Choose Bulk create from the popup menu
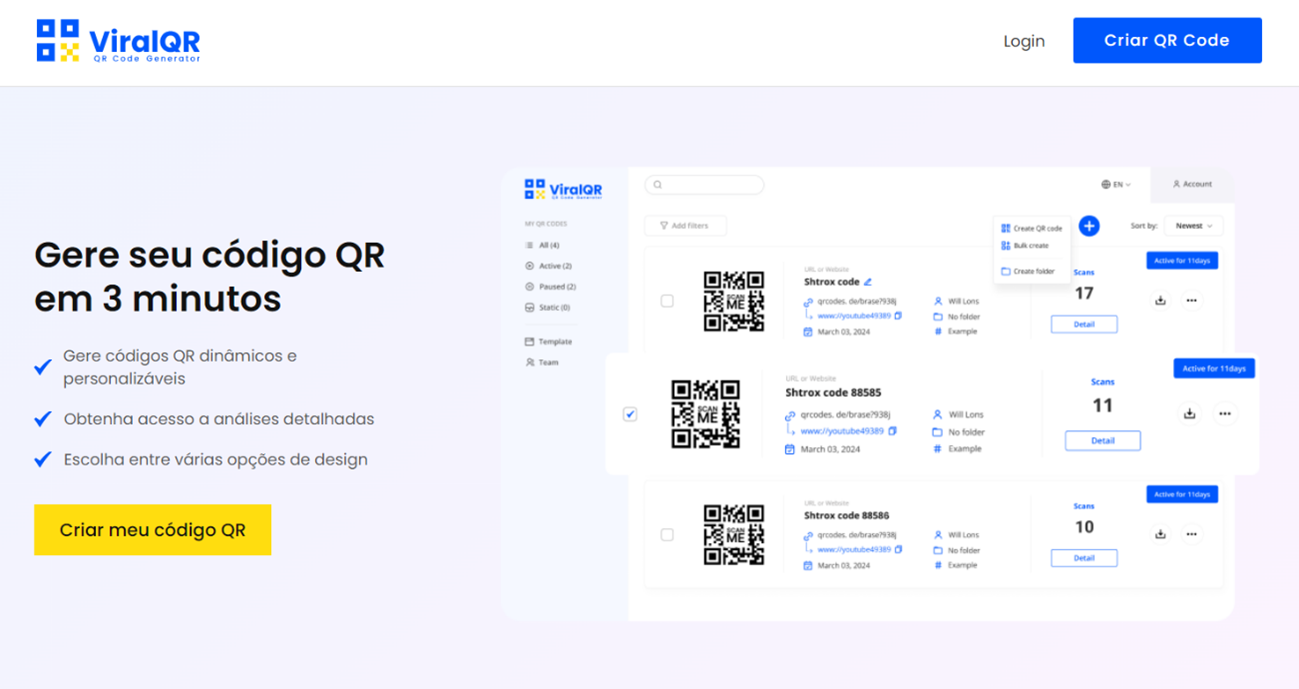Viewport: 1299px width, 689px height. 1025,245
